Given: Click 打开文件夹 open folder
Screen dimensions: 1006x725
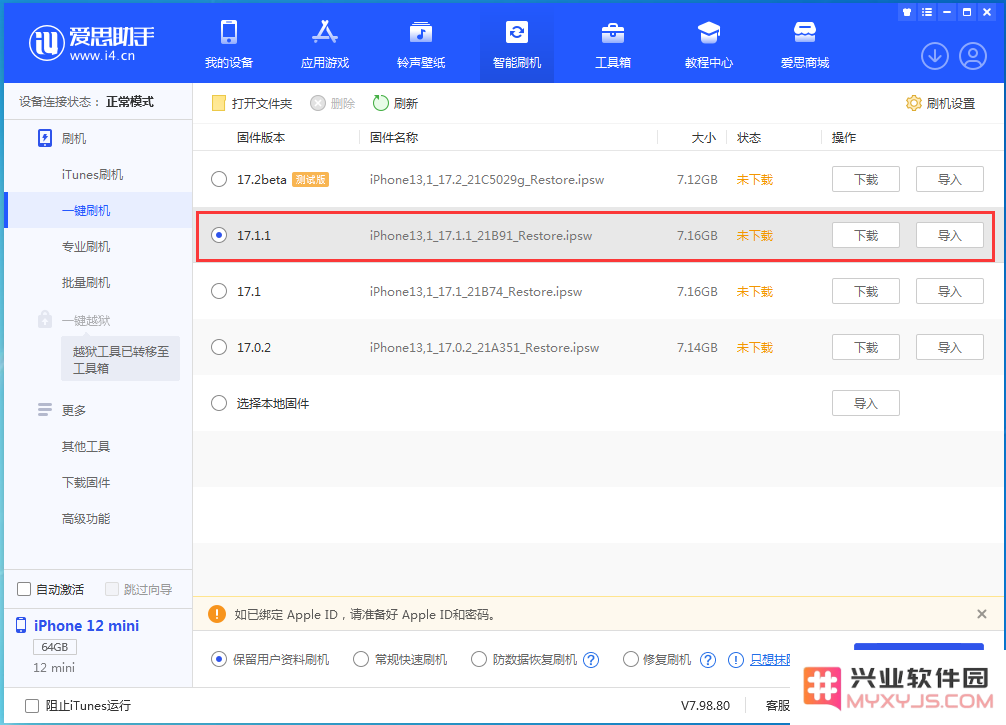Looking at the screenshot, I should pos(252,103).
